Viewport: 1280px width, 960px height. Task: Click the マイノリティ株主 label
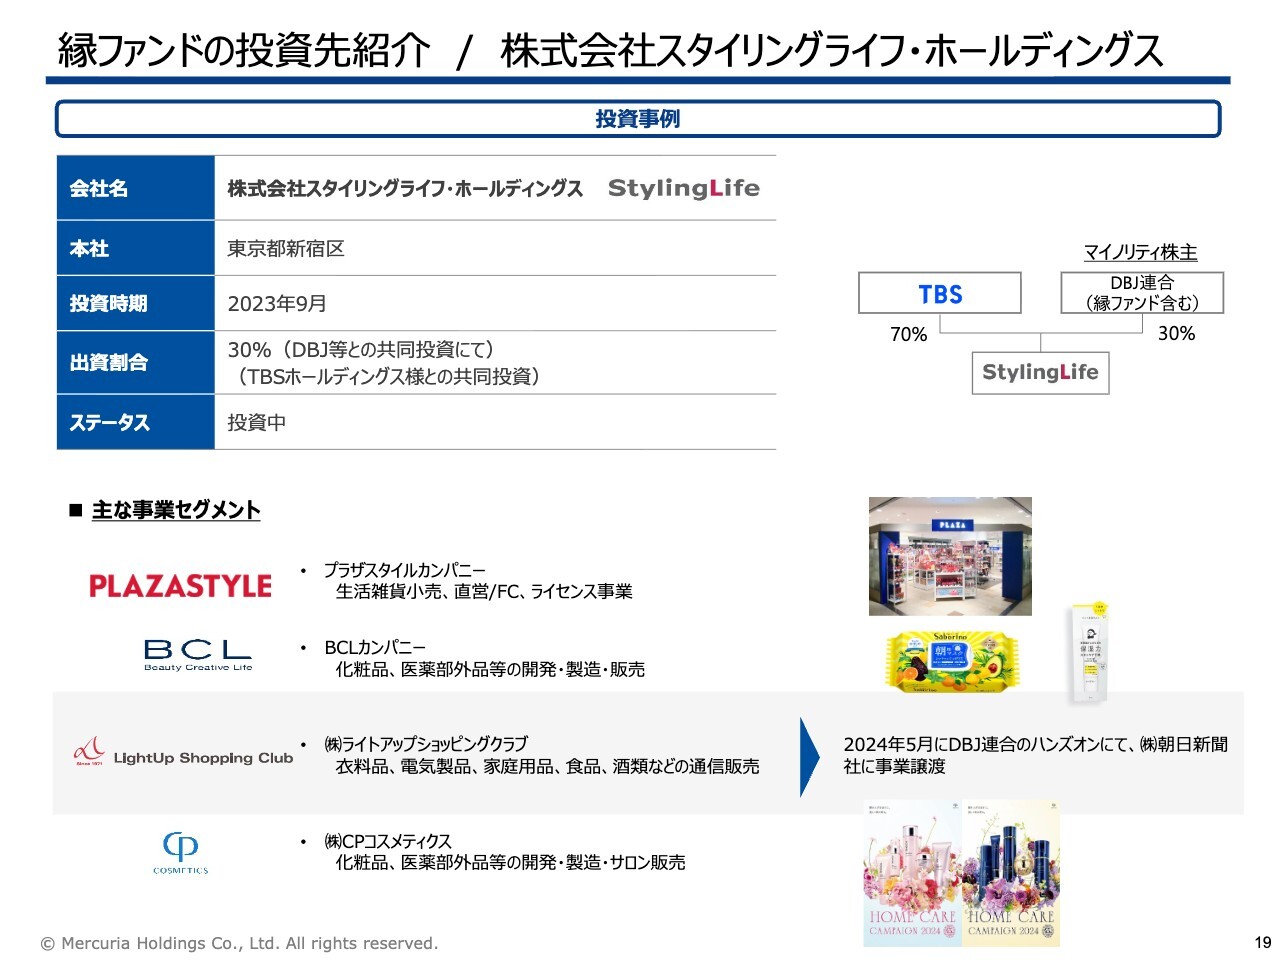click(x=1140, y=253)
